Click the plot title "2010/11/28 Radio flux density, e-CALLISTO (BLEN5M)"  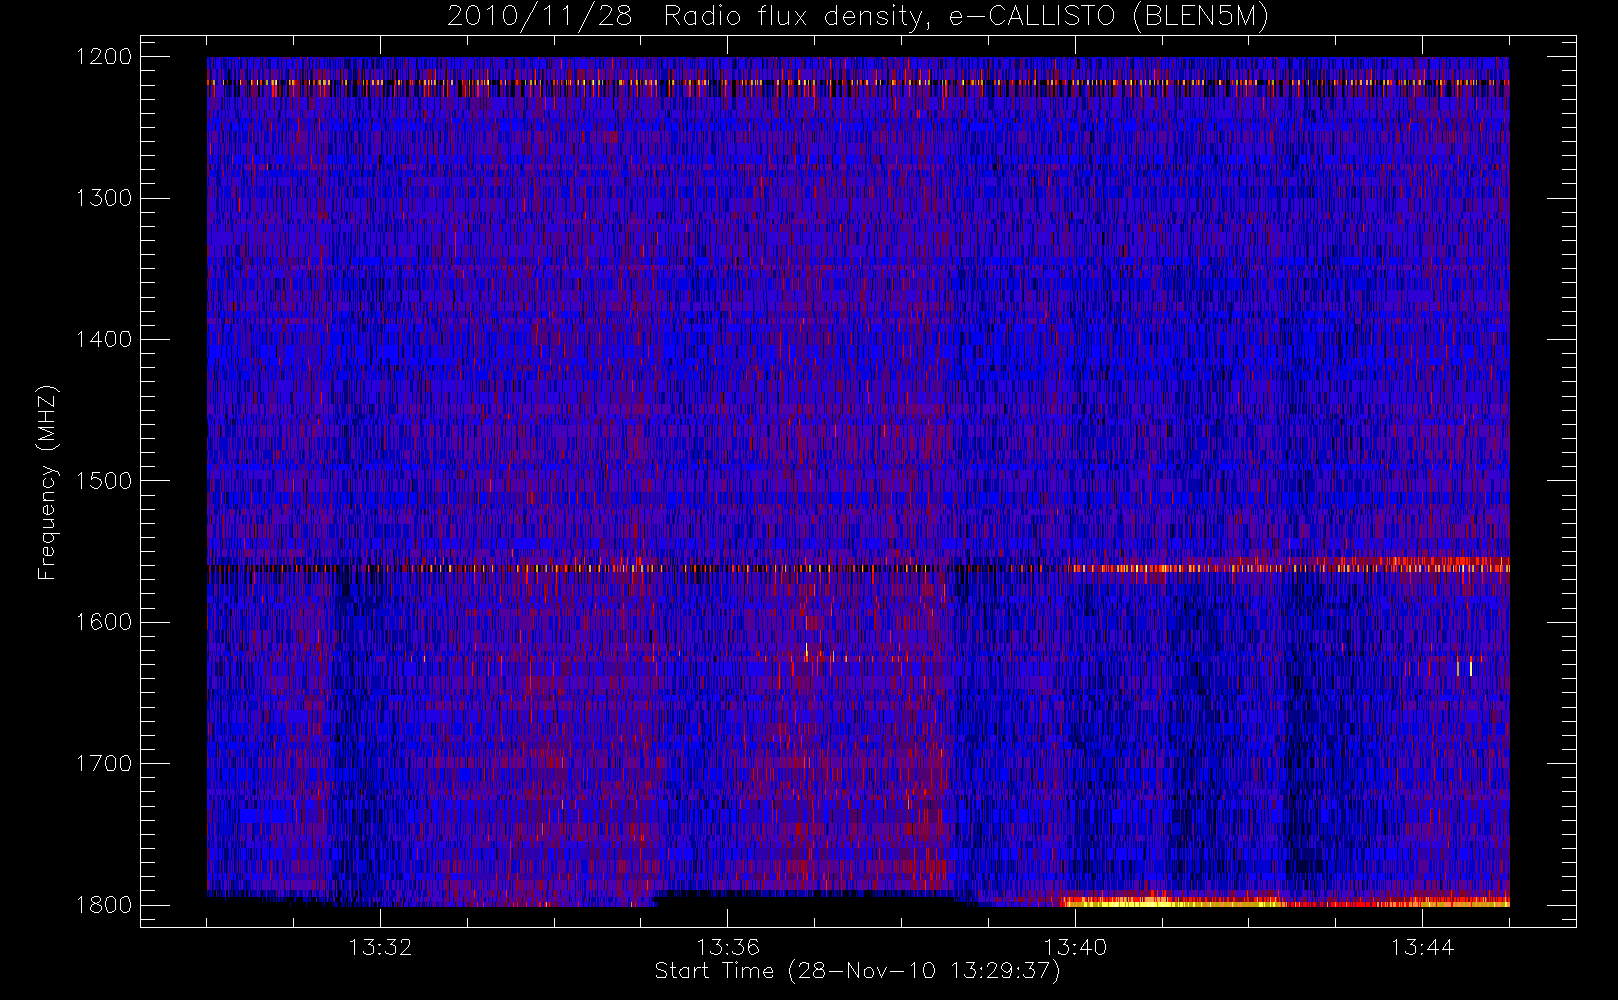tap(857, 17)
